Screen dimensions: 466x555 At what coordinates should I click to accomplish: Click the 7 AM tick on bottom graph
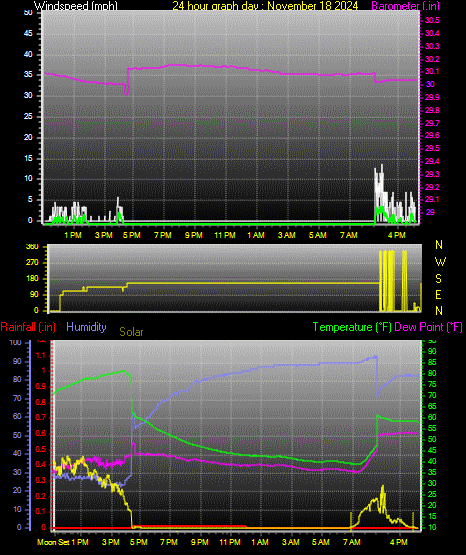(x=352, y=542)
